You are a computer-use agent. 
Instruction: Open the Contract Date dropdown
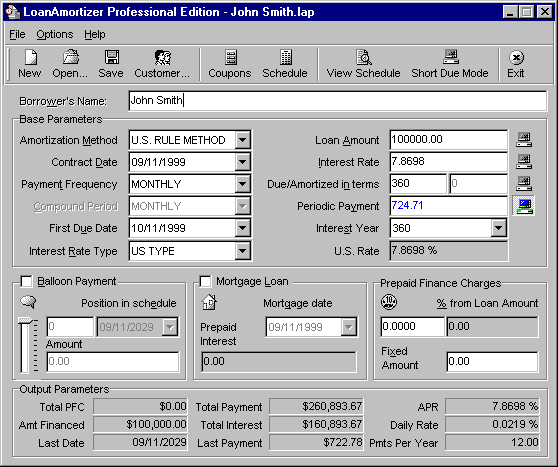[242, 162]
